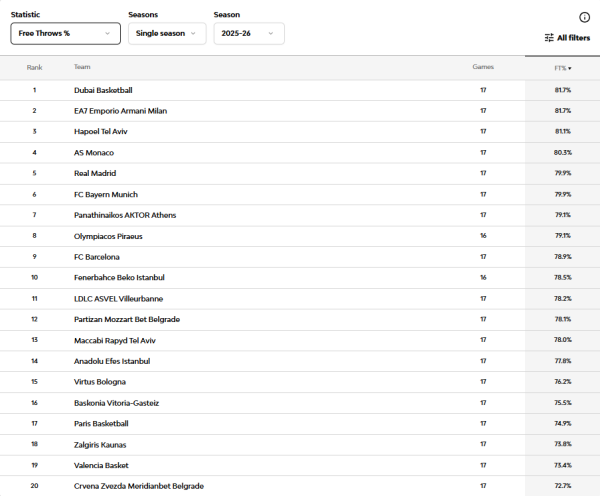The width and height of the screenshot is (600, 496).
Task: Click the Rank column header
Action: (34, 68)
